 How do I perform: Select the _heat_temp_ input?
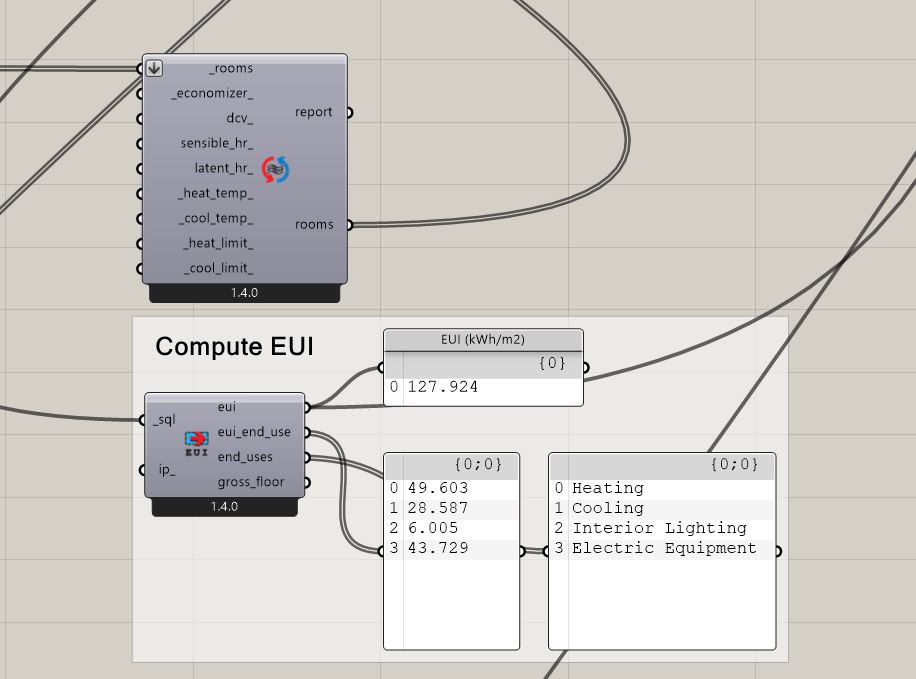point(216,193)
